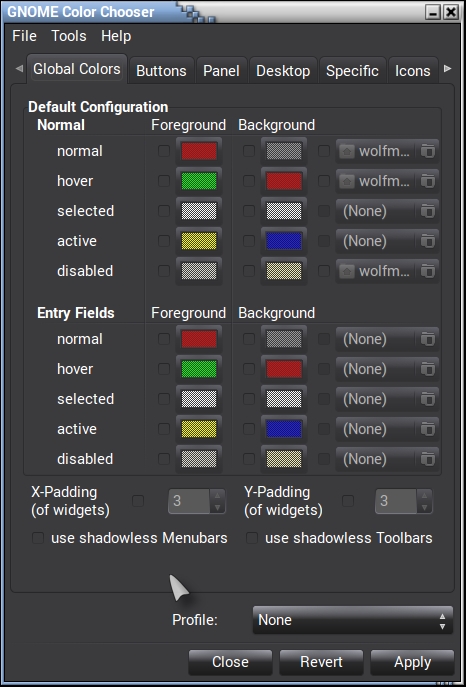Switch to the Buttons tab
466x687 pixels.
coord(161,71)
